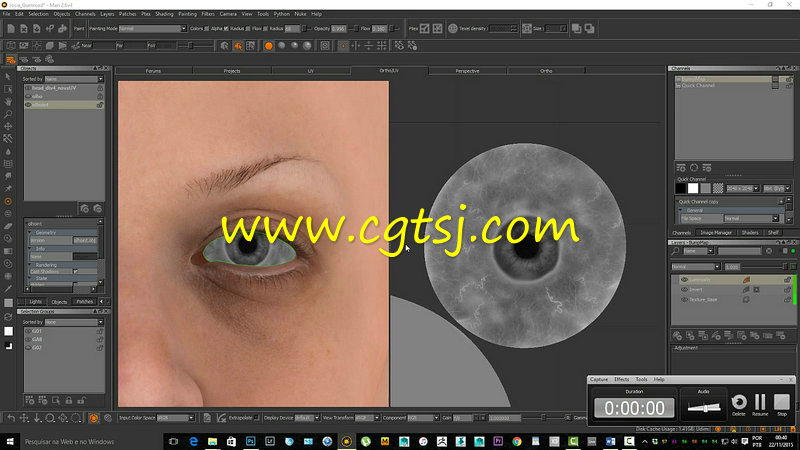The height and width of the screenshot is (450, 800).
Task: Click Stop in the capture window
Action: tap(782, 405)
